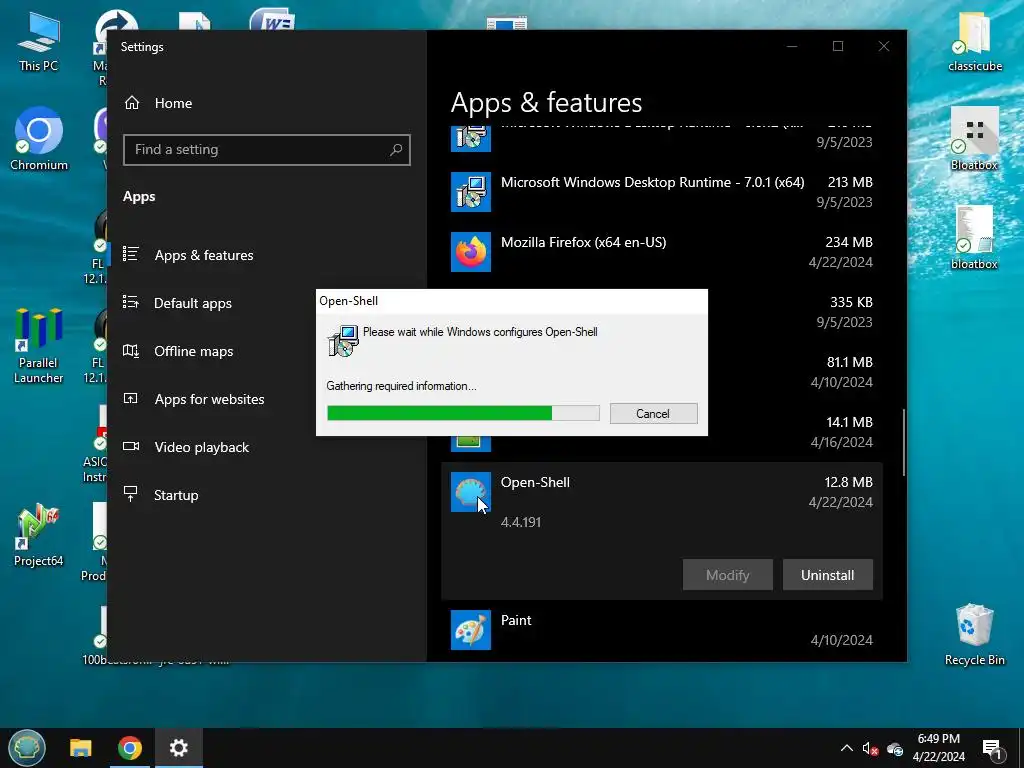Cancel the Open-Shell configuration dialog

pyautogui.click(x=653, y=413)
